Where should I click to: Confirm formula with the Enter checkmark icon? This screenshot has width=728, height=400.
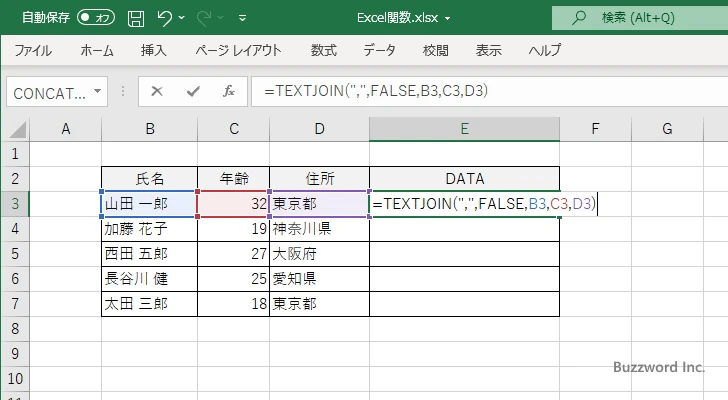192,91
